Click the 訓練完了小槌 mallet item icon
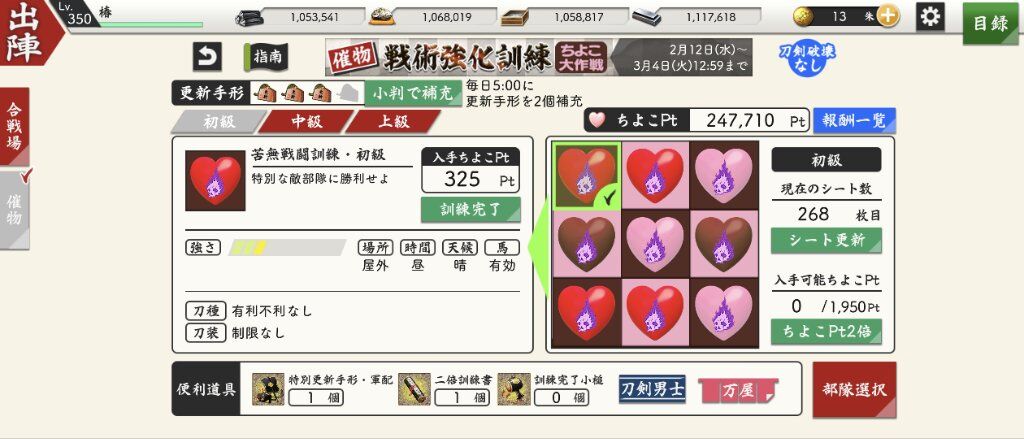The height and width of the screenshot is (439, 1024). coord(514,389)
